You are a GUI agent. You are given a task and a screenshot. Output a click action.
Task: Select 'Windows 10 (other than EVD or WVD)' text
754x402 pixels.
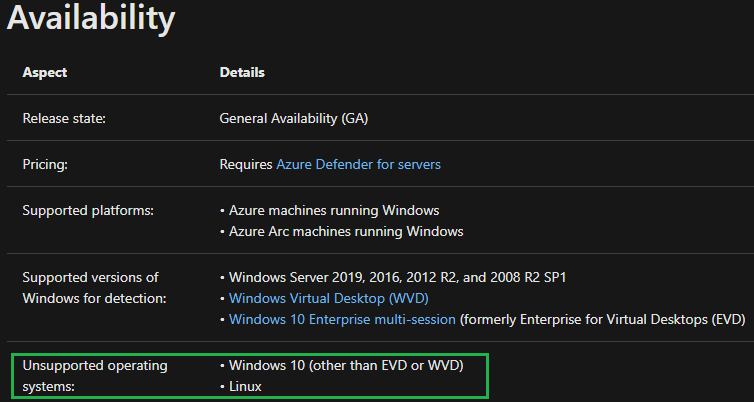[x=346, y=365]
